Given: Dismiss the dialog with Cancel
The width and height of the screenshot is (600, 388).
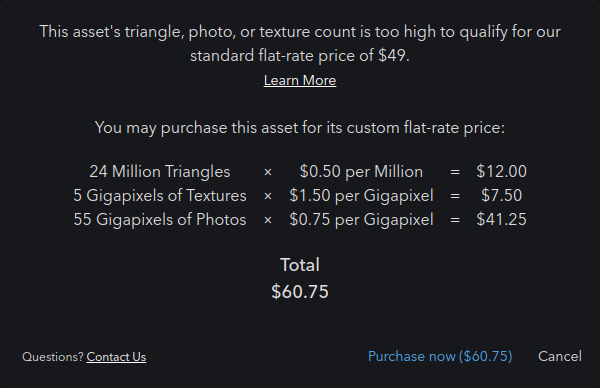Looking at the screenshot, I should tap(559, 356).
